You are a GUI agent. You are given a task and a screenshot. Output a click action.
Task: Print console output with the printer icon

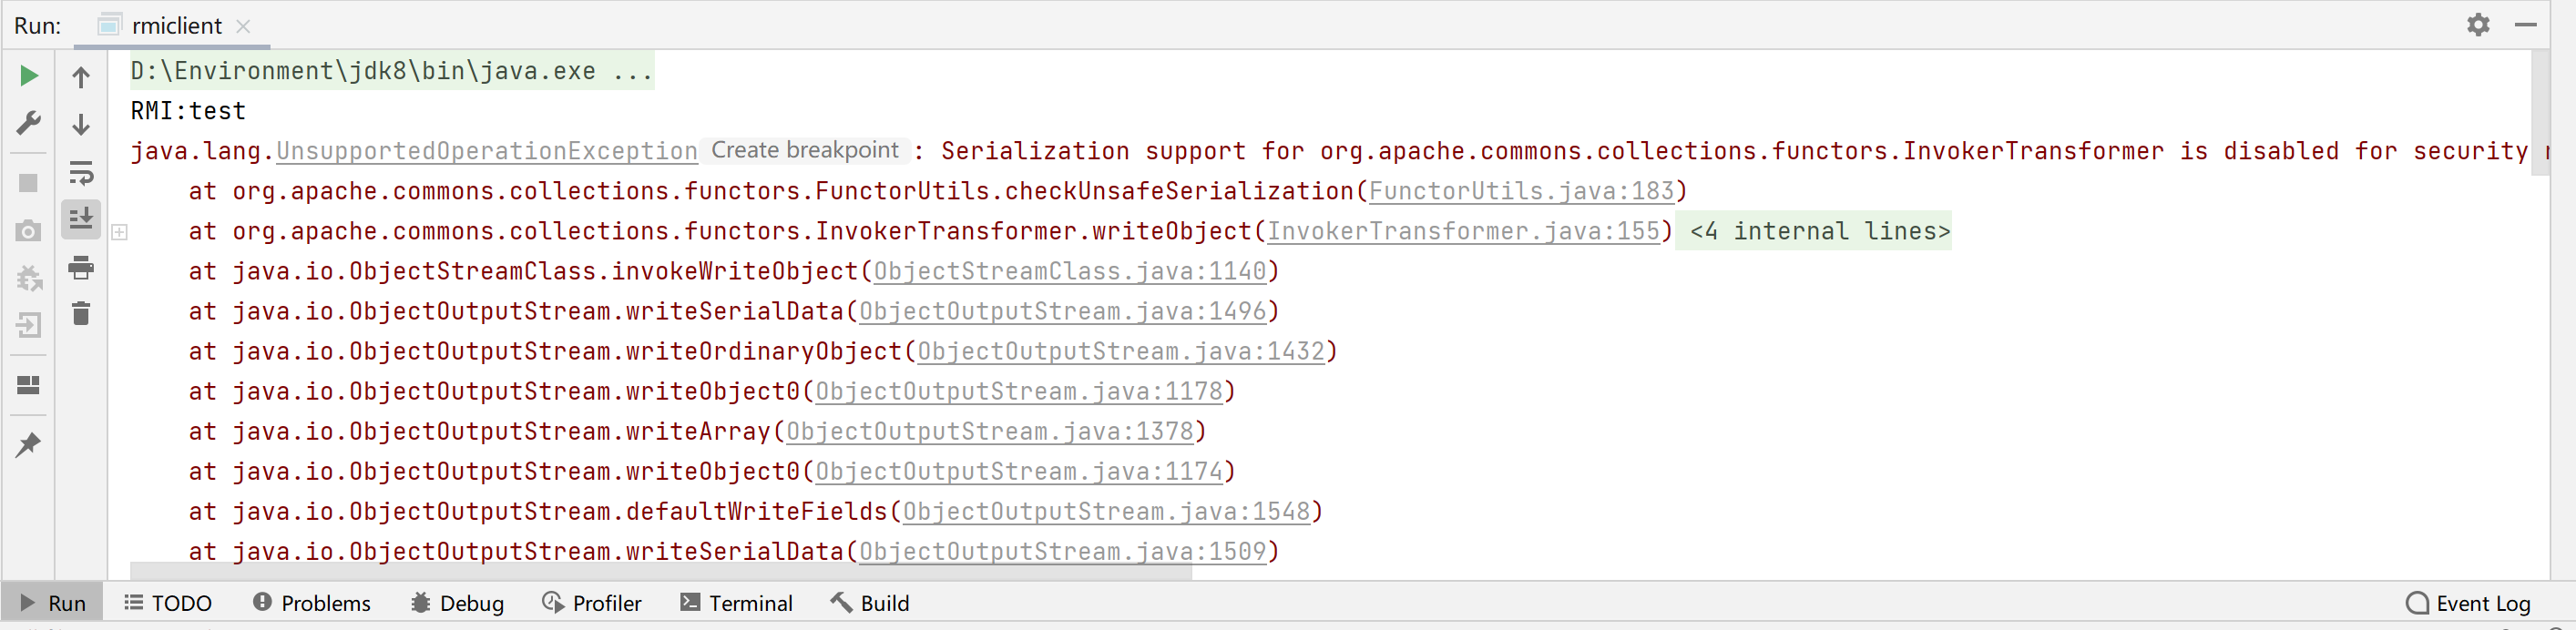coord(81,267)
